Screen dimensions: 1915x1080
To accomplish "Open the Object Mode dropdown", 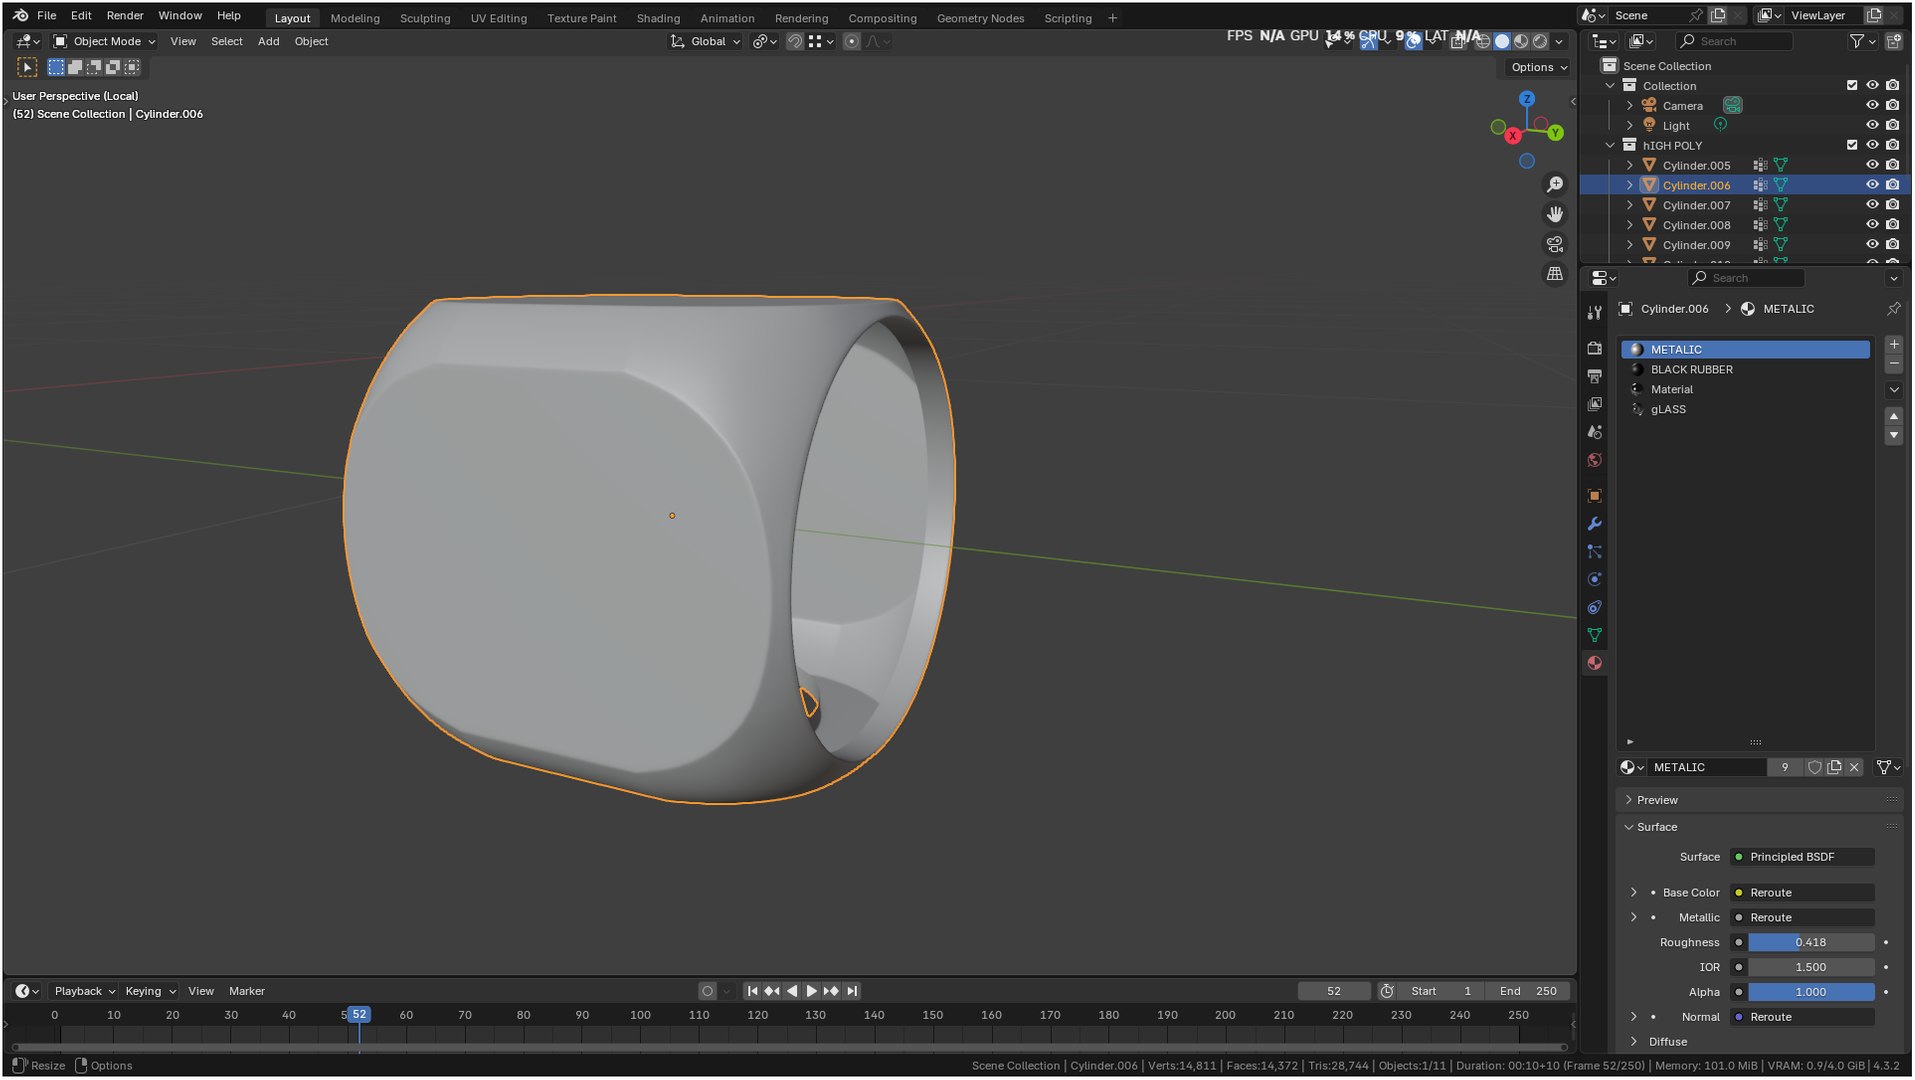I will [104, 42].
